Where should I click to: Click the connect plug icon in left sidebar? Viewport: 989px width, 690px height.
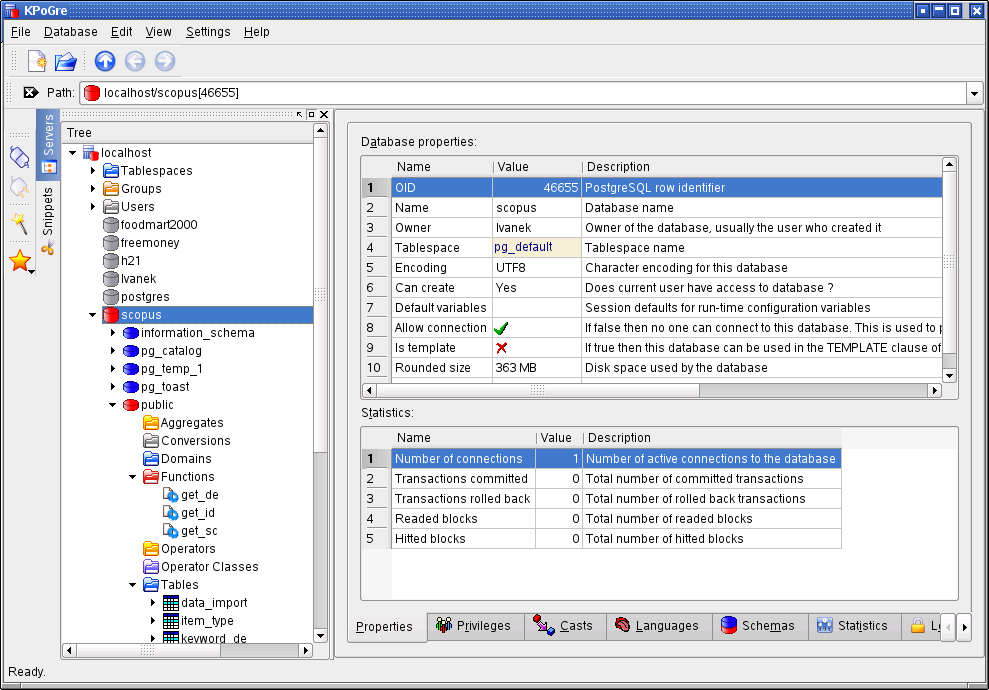point(20,157)
